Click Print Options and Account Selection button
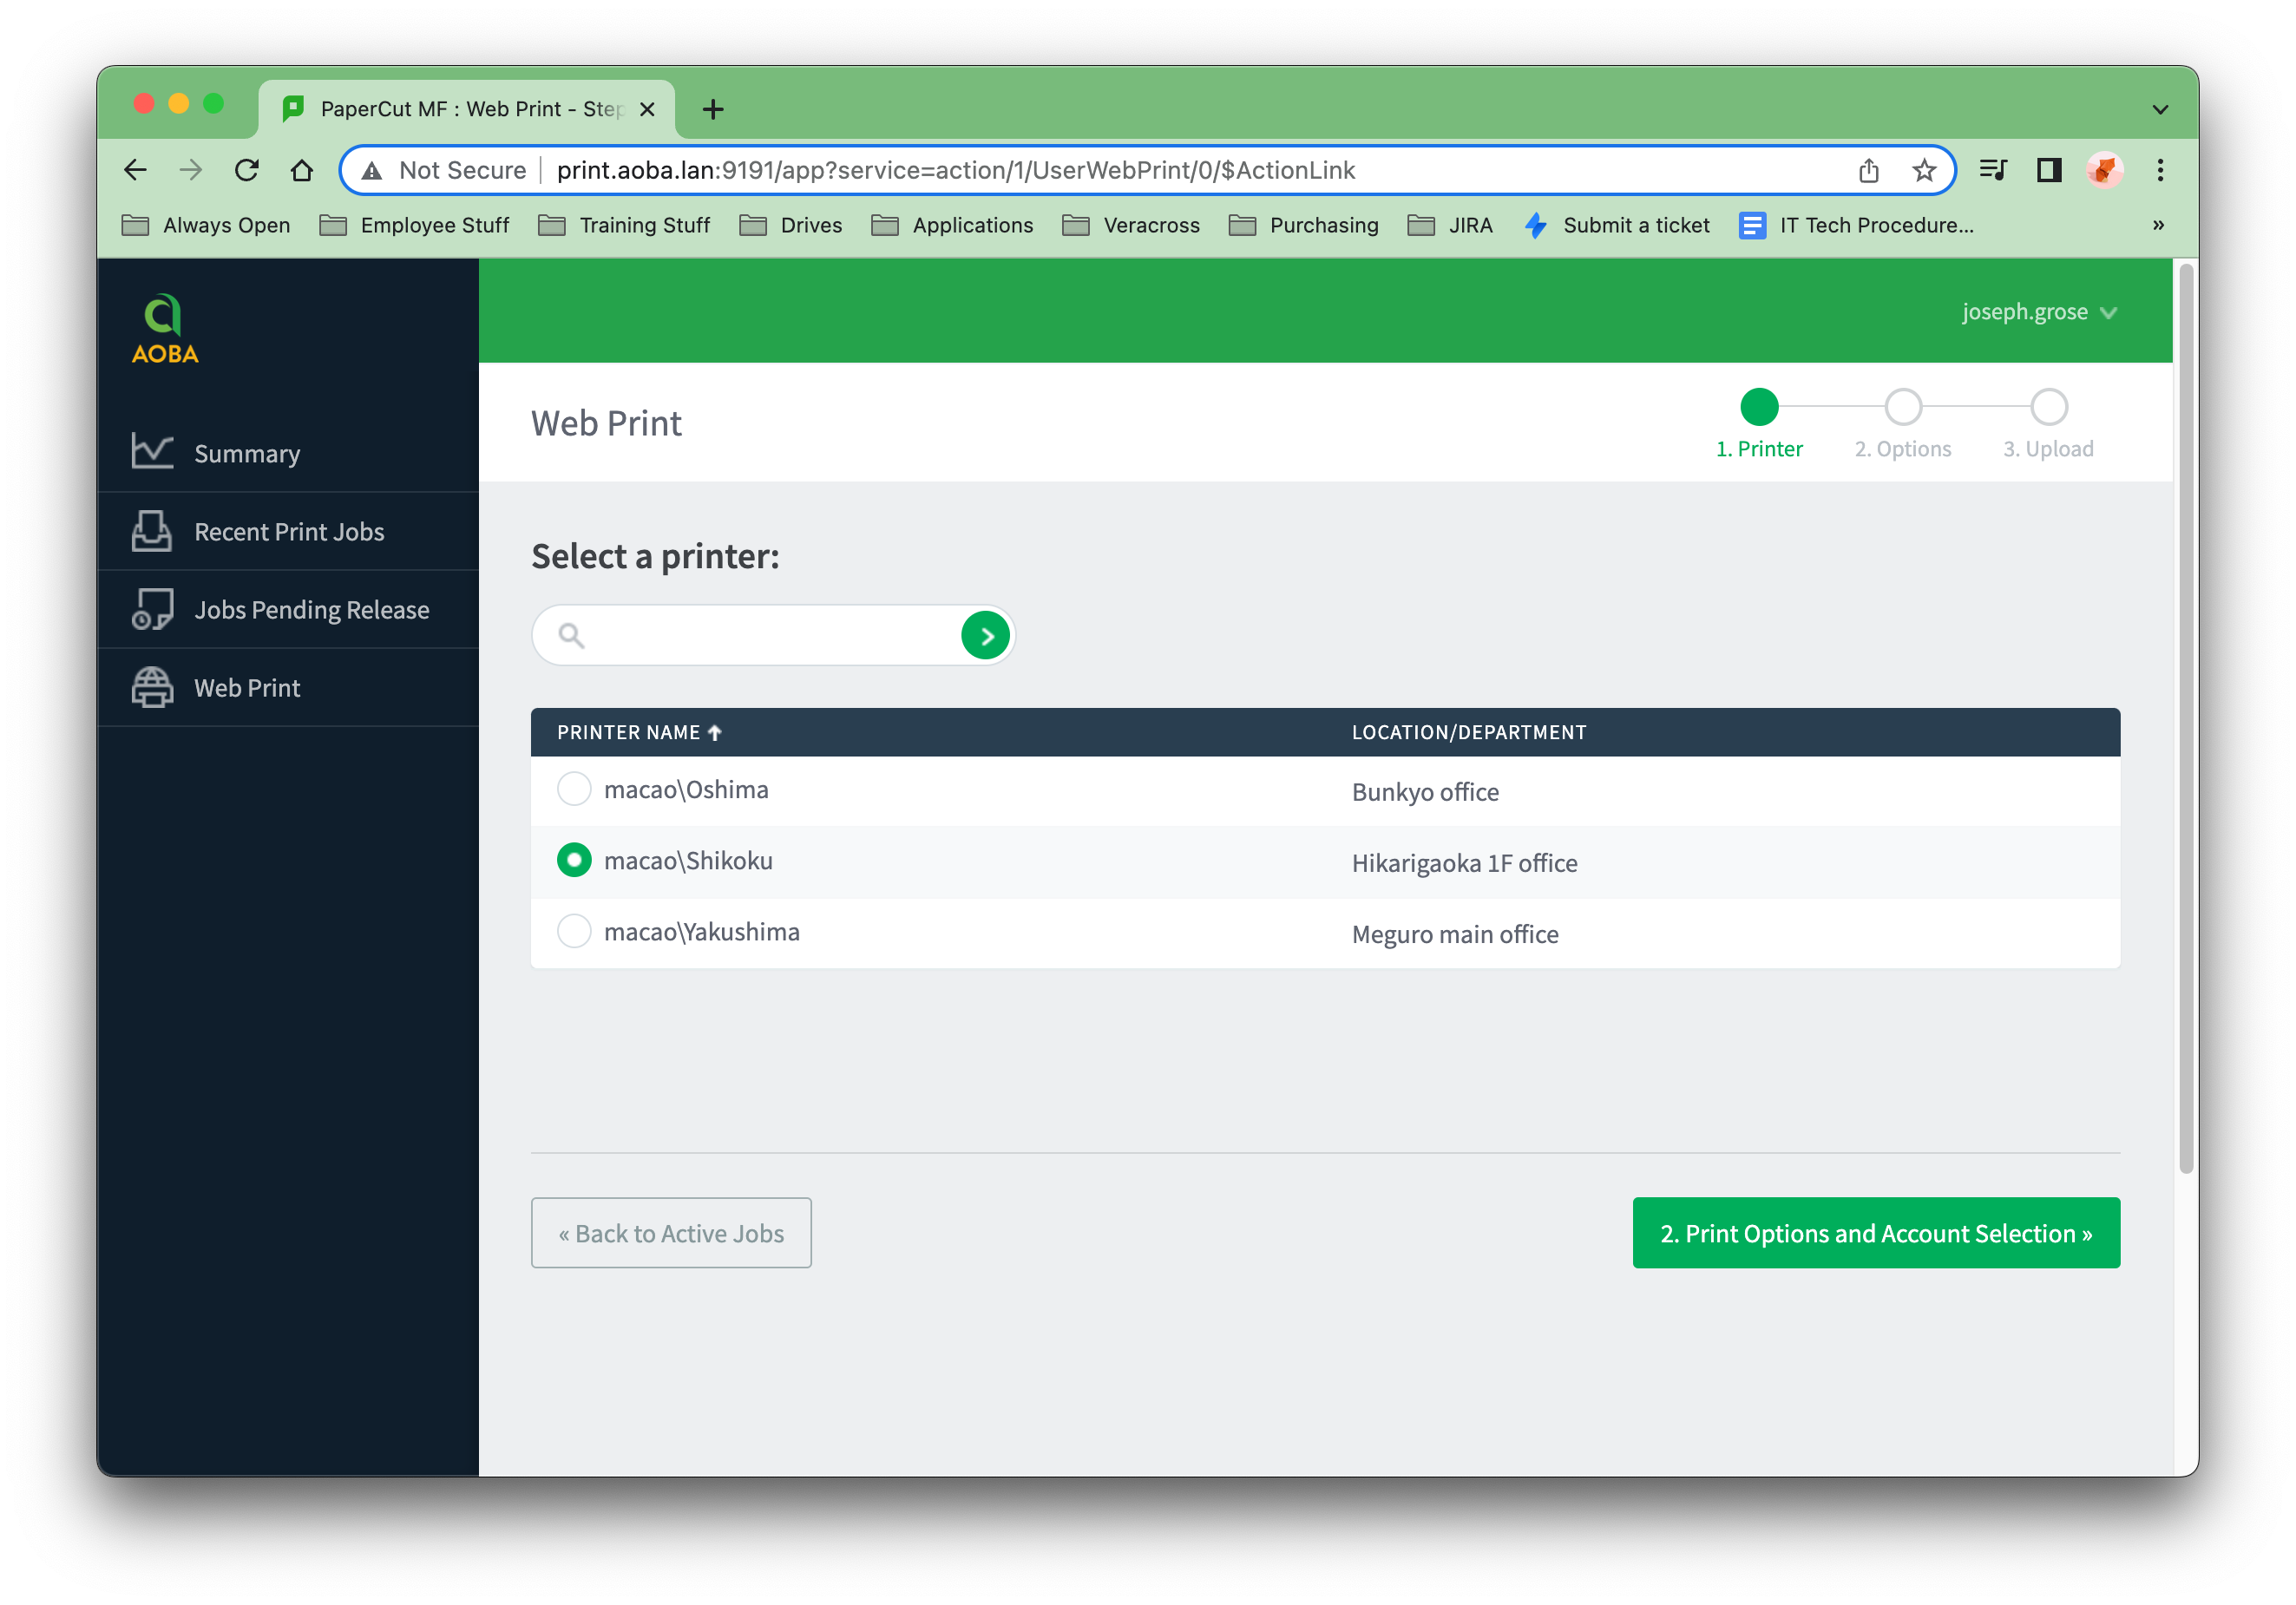 (1875, 1233)
